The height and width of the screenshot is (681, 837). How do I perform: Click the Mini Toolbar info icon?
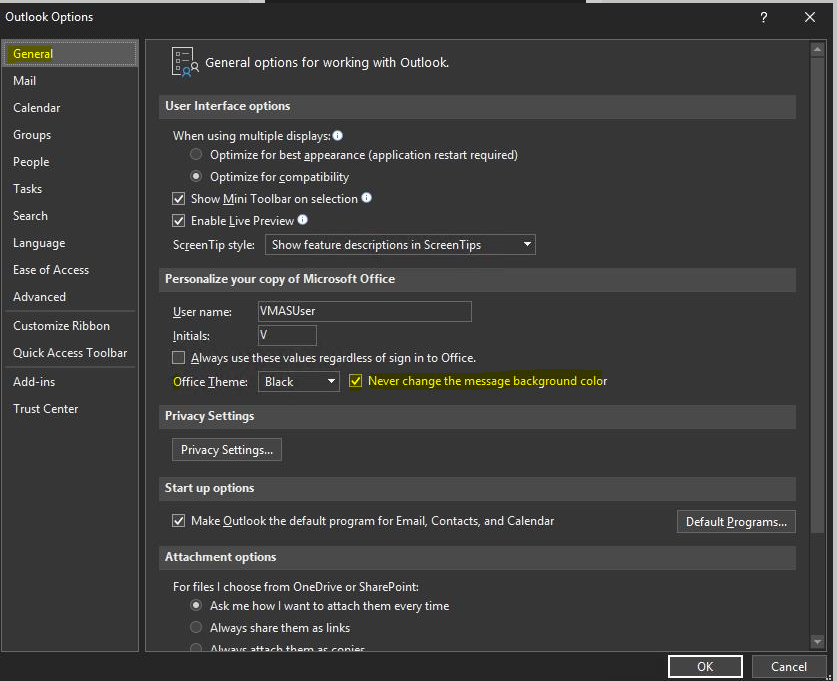[x=366, y=198]
